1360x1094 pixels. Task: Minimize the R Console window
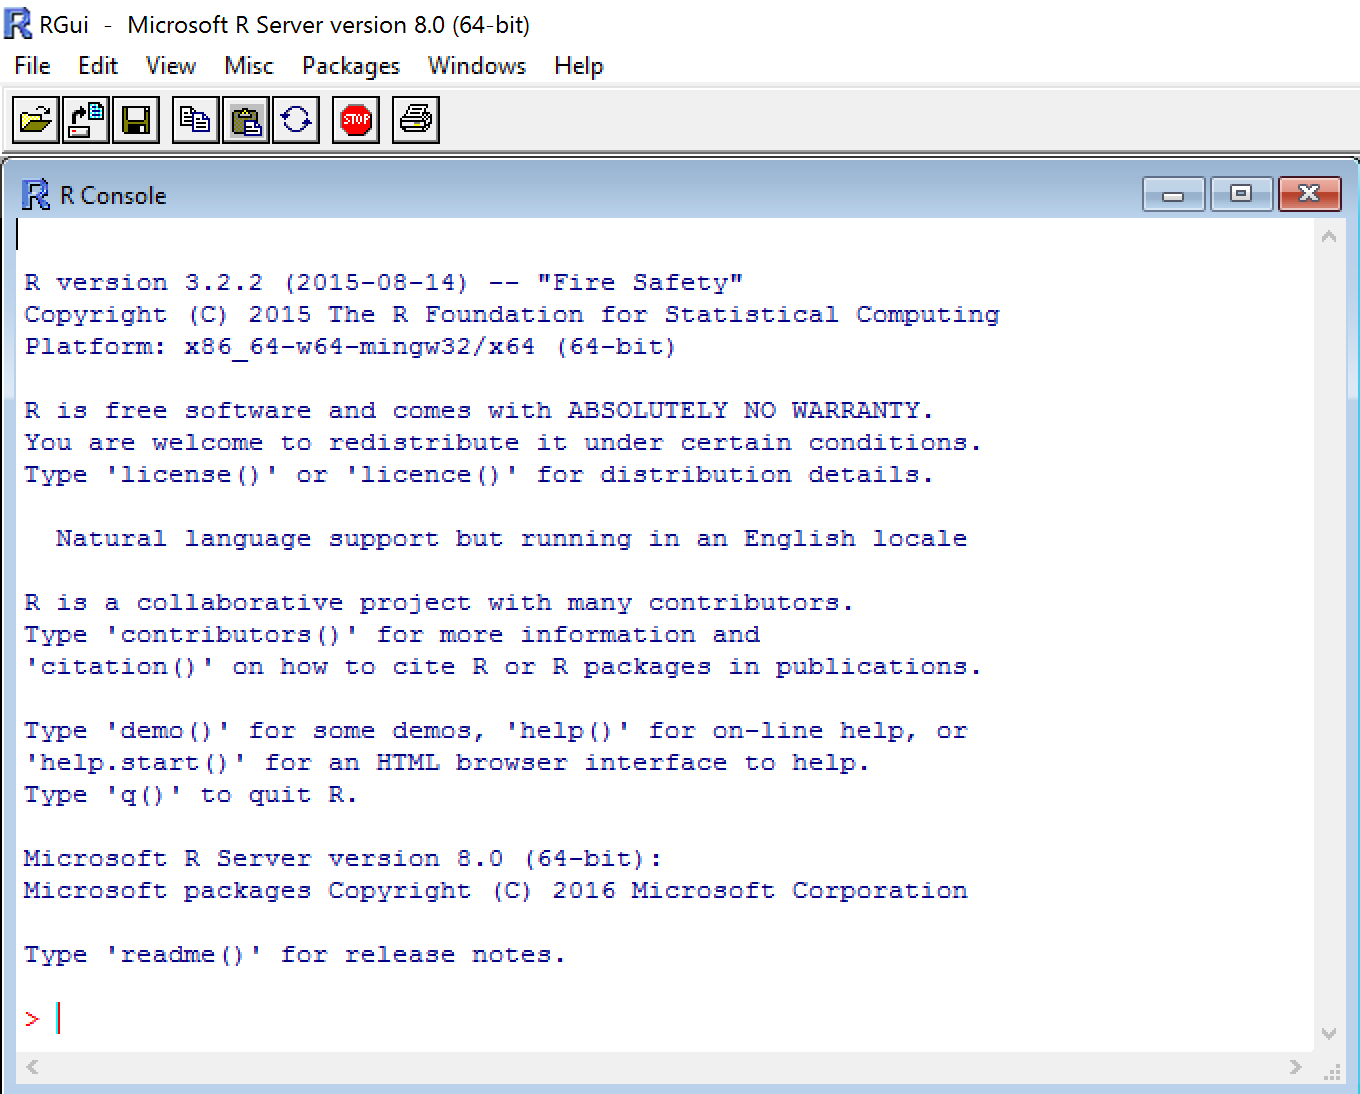point(1174,194)
